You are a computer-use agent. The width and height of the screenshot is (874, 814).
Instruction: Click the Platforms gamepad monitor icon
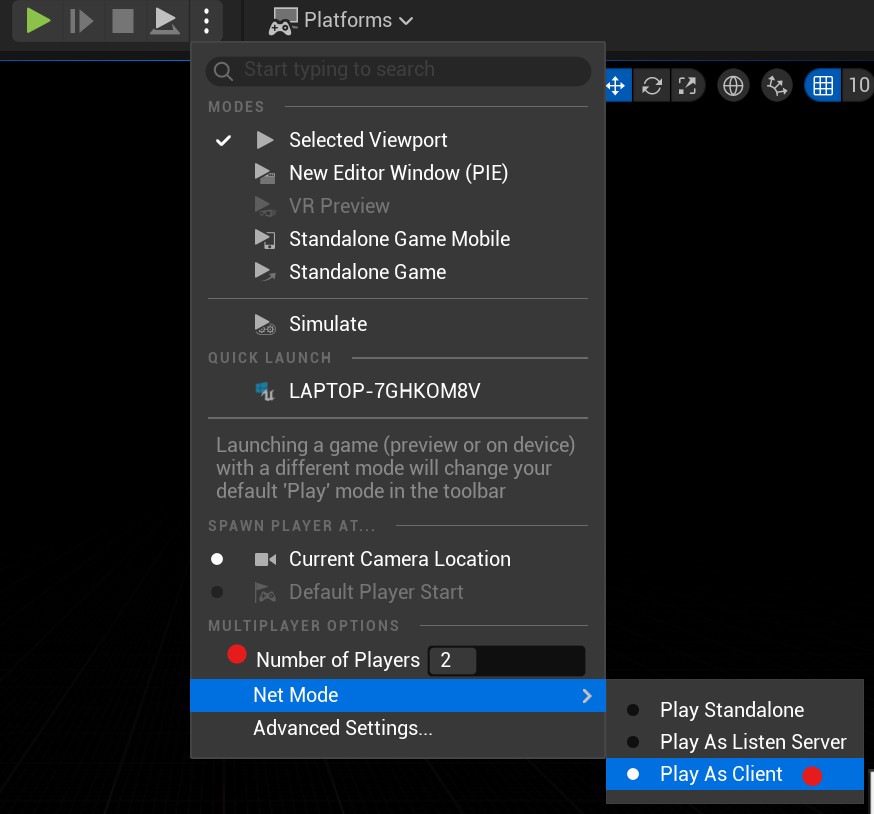coord(283,21)
